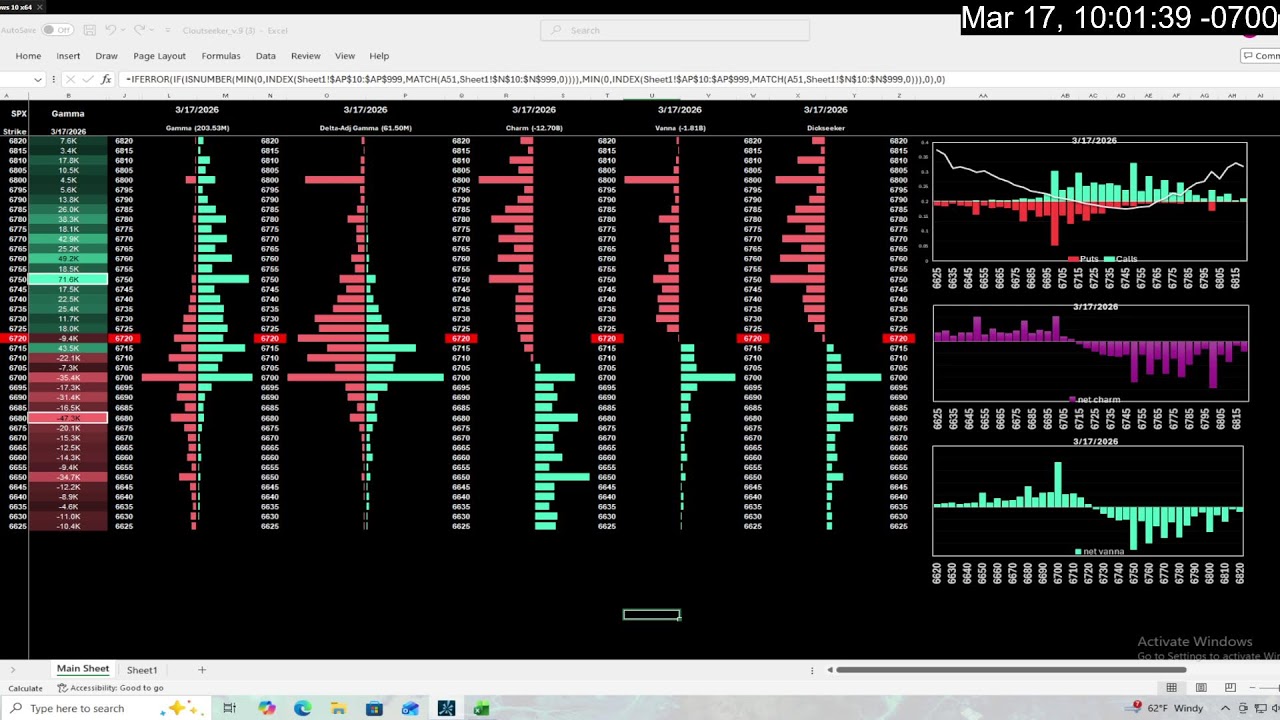Open the Review ribbon tab
Screen dimensions: 1280x720
(306, 56)
